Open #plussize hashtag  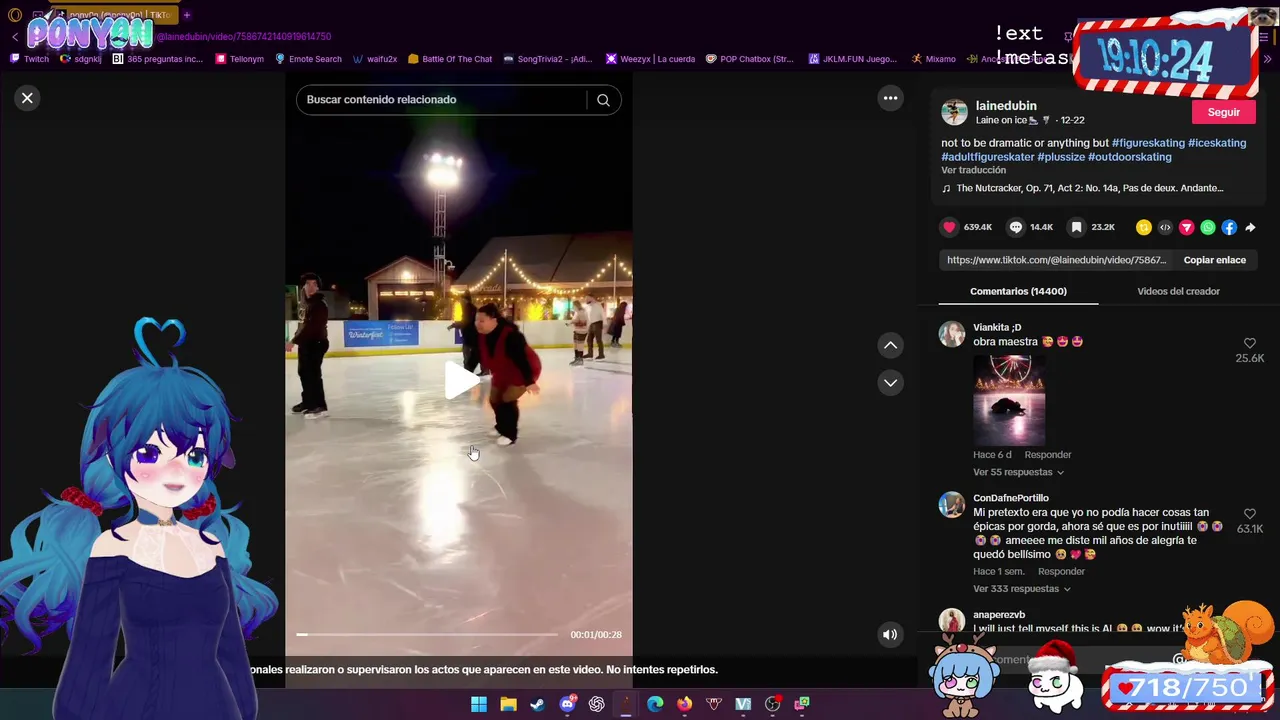pyautogui.click(x=1061, y=157)
